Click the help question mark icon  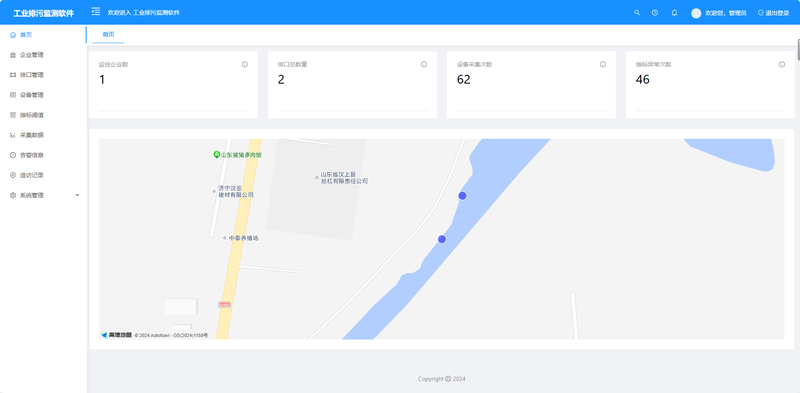(655, 13)
